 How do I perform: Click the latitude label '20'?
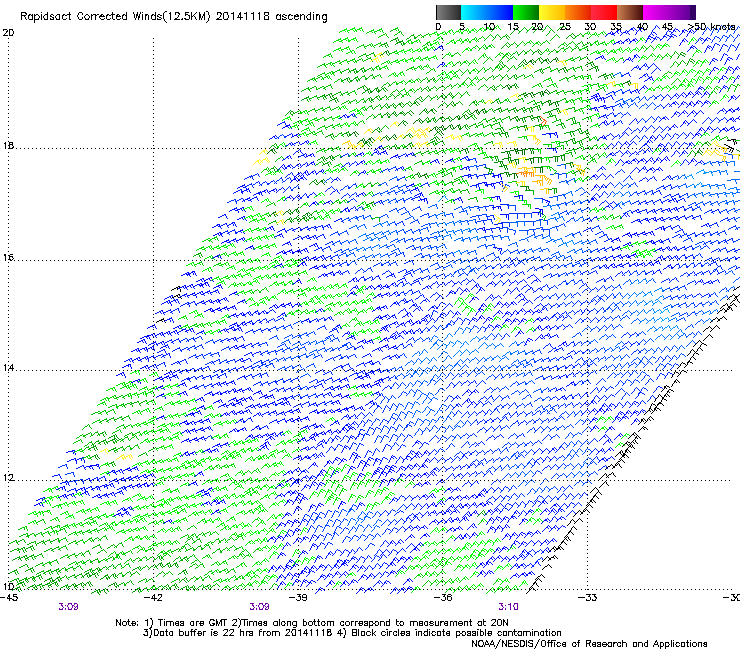(x=8, y=33)
